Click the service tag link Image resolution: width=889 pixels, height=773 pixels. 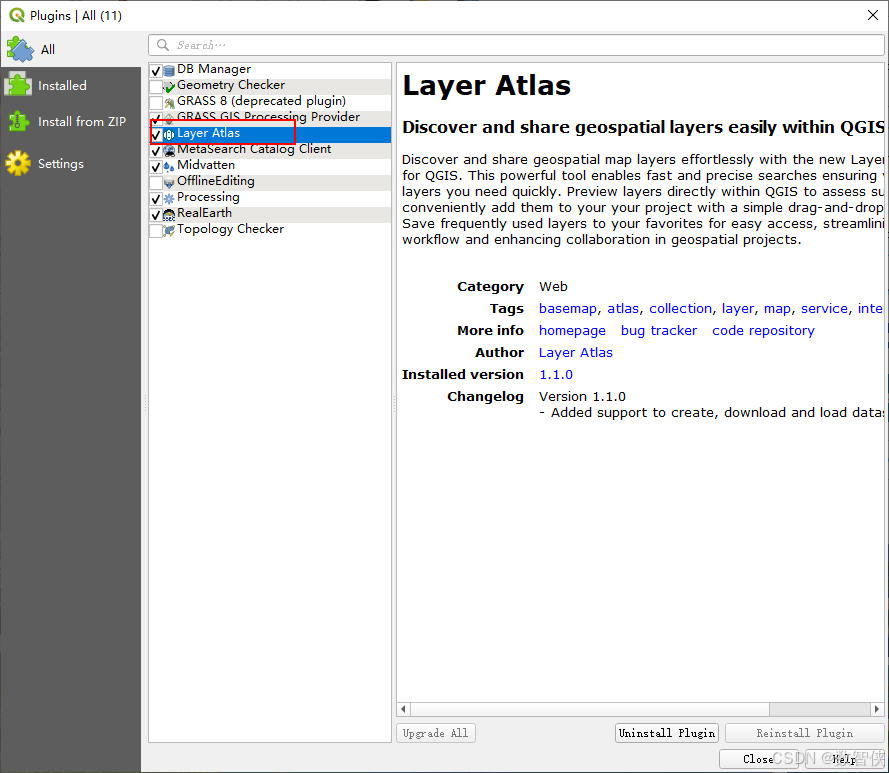click(x=824, y=309)
